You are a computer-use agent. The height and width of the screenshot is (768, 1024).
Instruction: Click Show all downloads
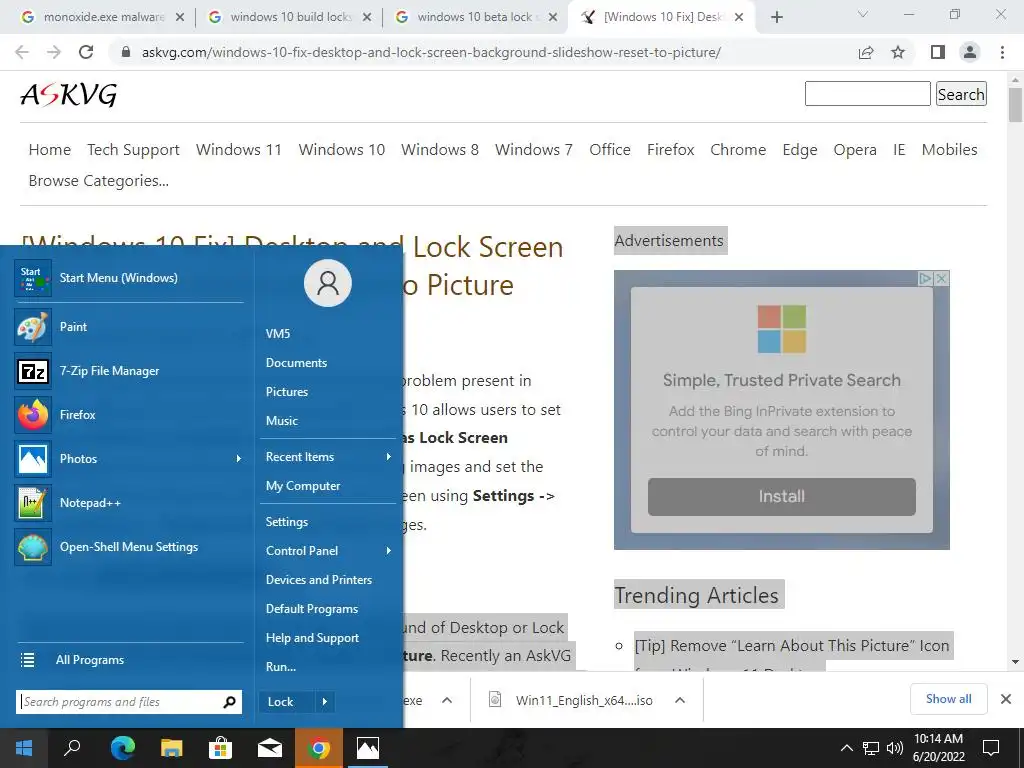coord(948,699)
